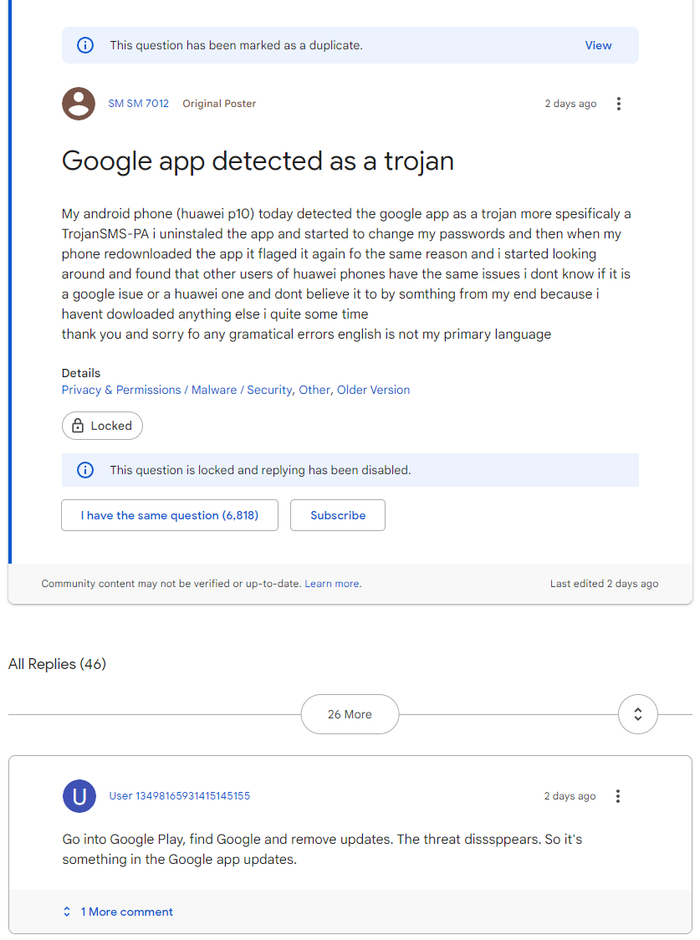This screenshot has height=940, width=700.
Task: Follow the Learn more link
Action: pos(332,584)
